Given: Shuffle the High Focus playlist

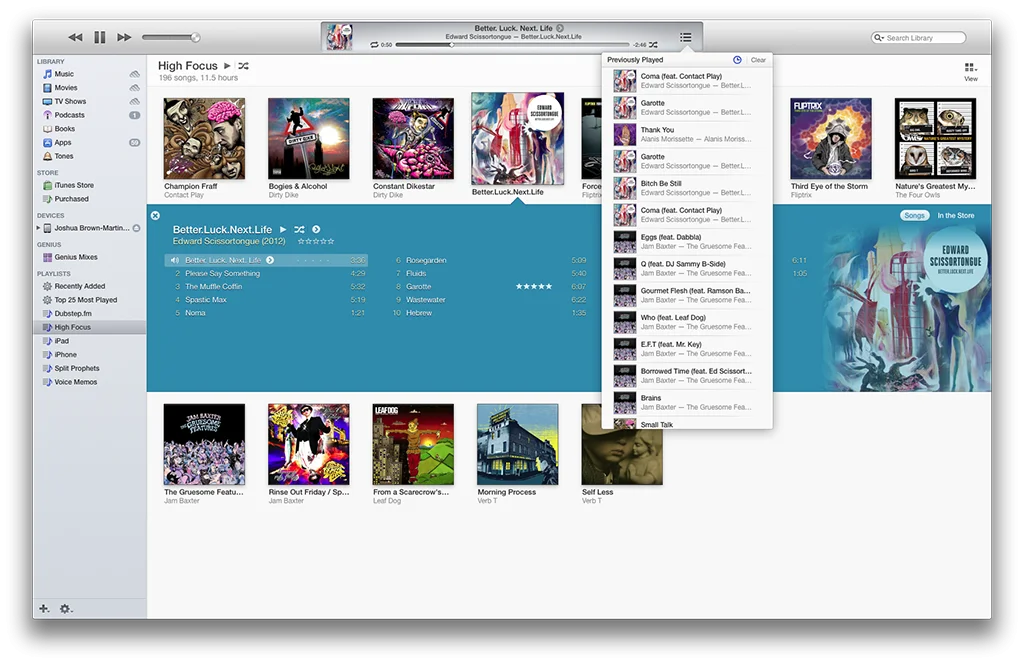Looking at the screenshot, I should pyautogui.click(x=244, y=66).
